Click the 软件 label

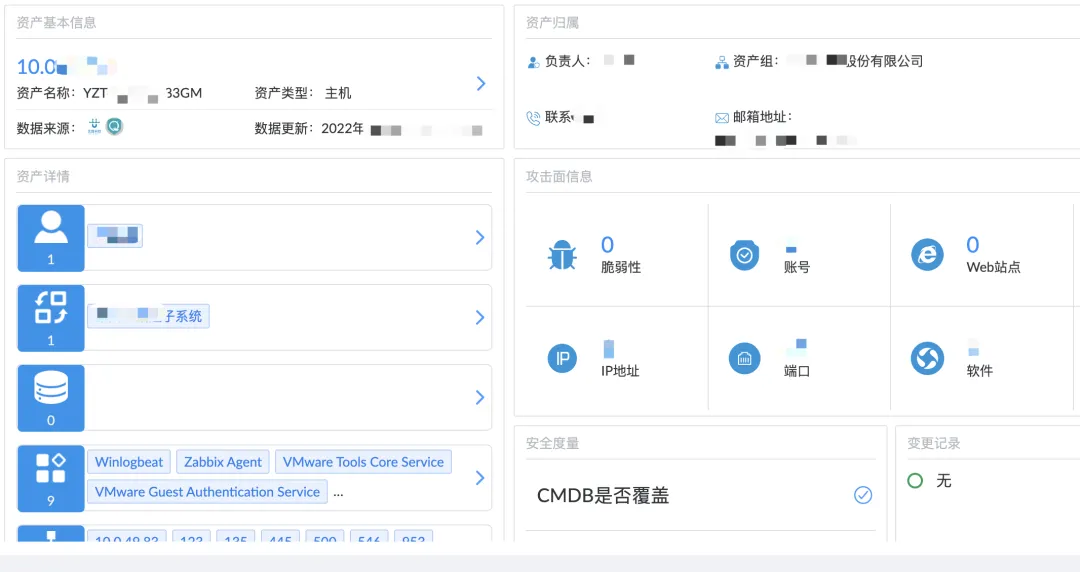click(979, 371)
